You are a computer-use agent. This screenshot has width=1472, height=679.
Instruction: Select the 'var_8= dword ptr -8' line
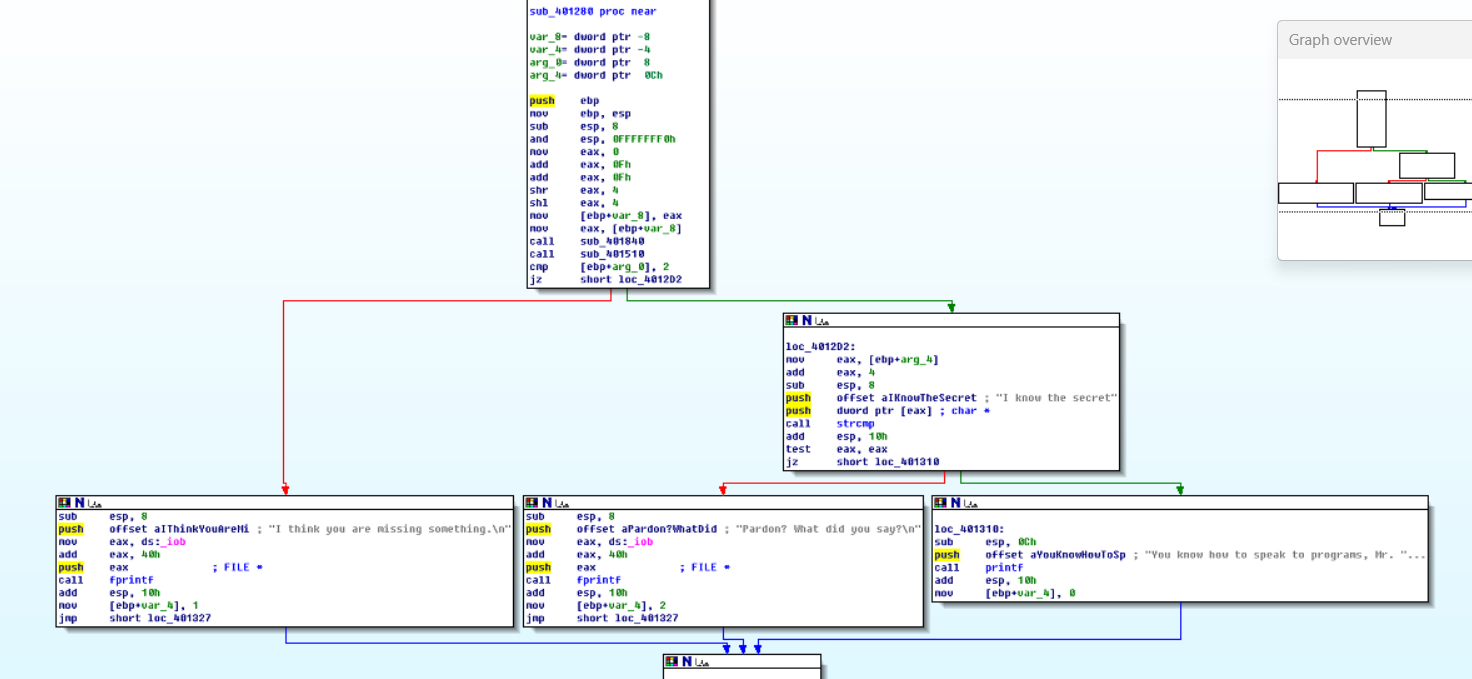(589, 37)
